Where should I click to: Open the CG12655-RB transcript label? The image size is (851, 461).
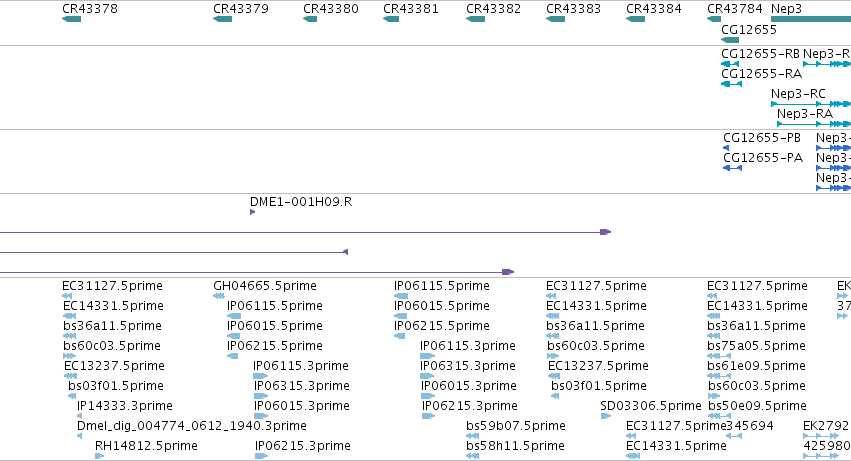point(760,54)
